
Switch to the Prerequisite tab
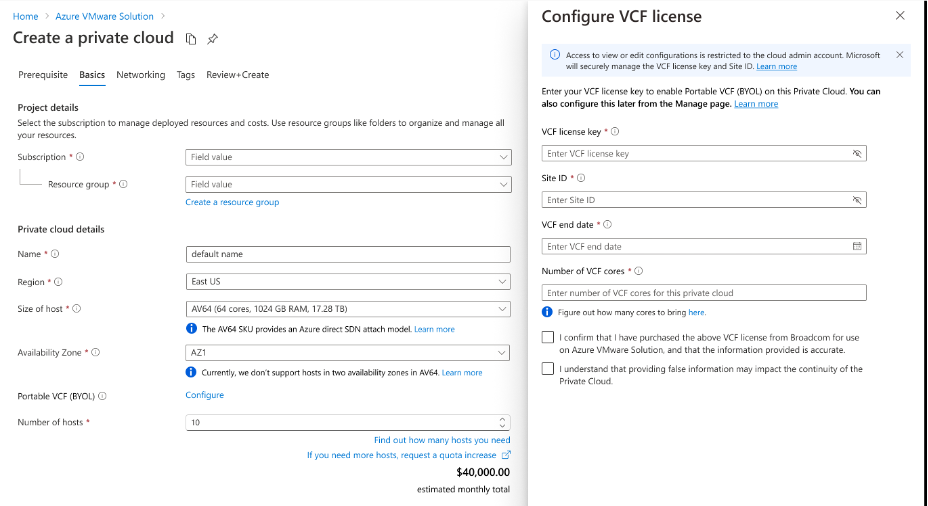click(x=43, y=75)
